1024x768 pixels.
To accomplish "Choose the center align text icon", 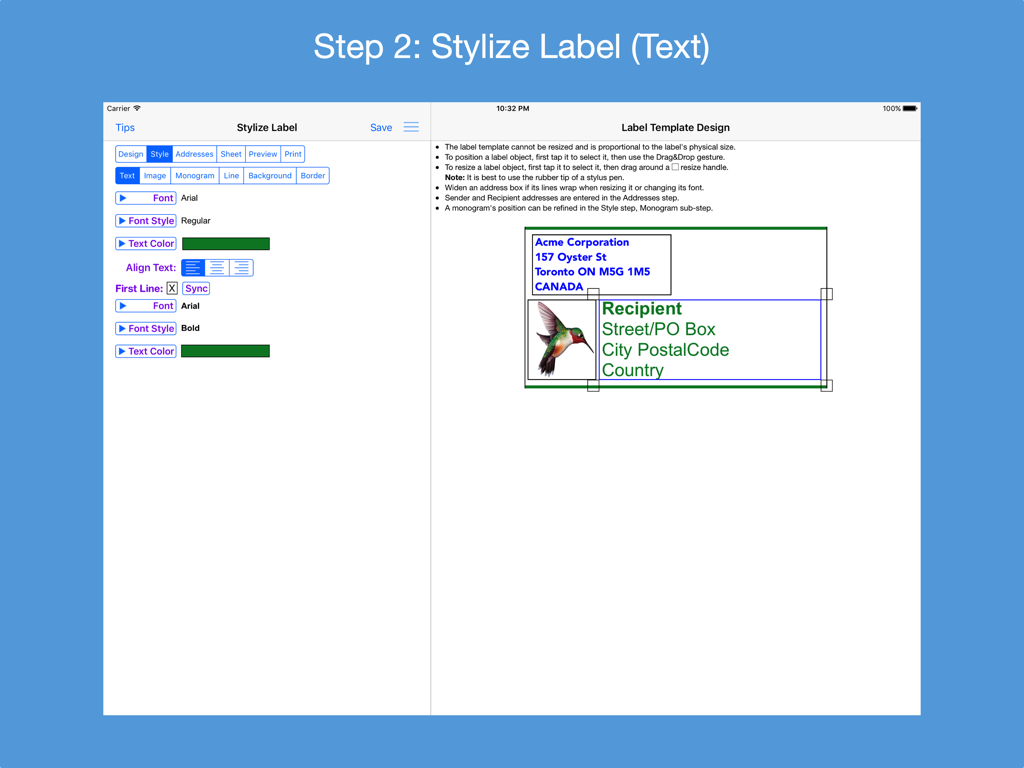I will coord(217,267).
